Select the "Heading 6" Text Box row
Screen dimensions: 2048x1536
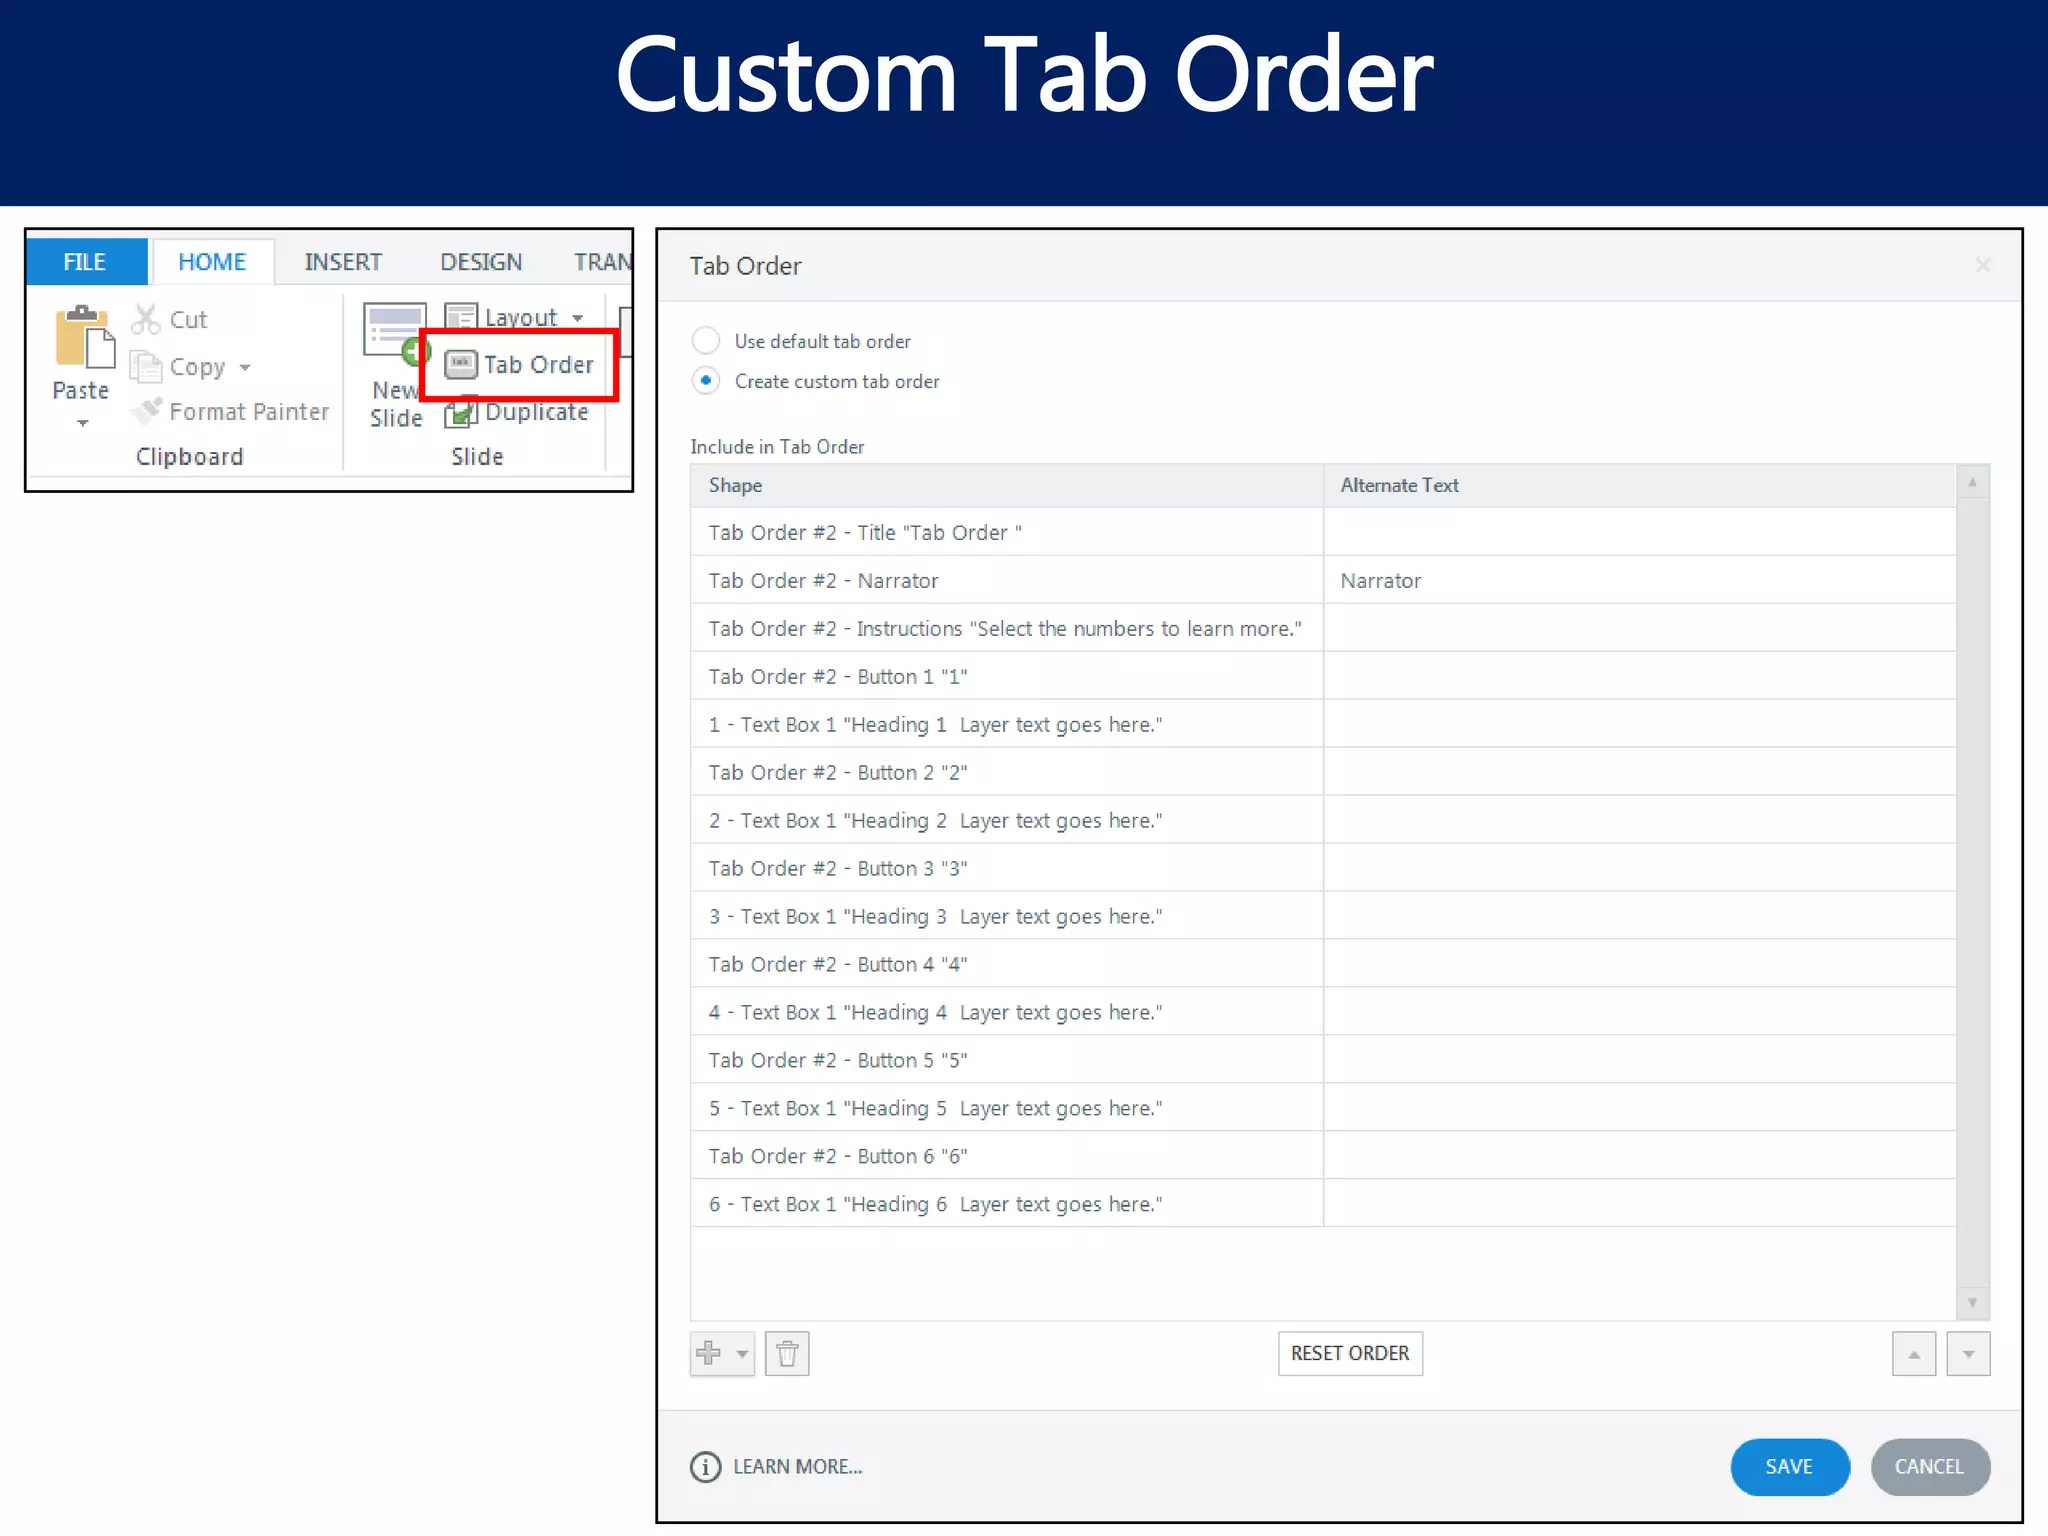(1323, 1204)
